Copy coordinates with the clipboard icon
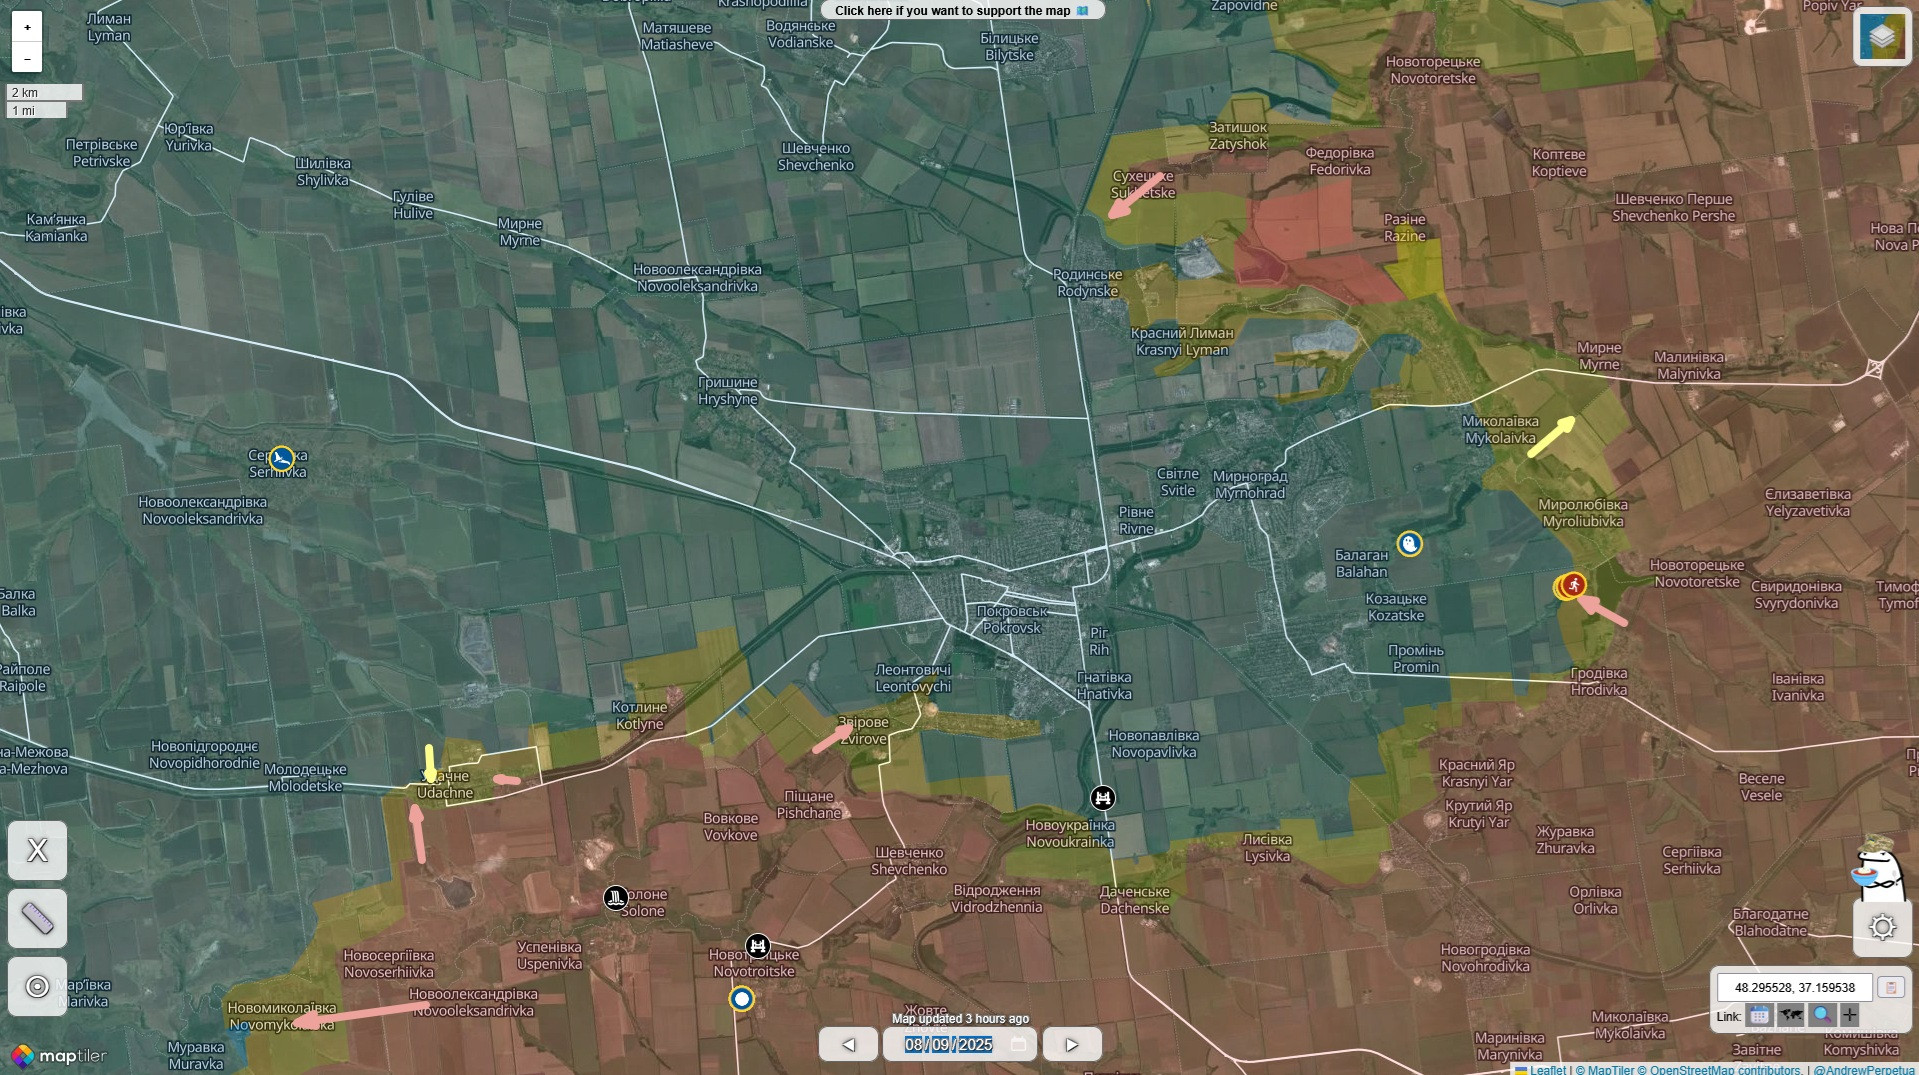Screen dimensions: 1919x1075 click(1890, 987)
